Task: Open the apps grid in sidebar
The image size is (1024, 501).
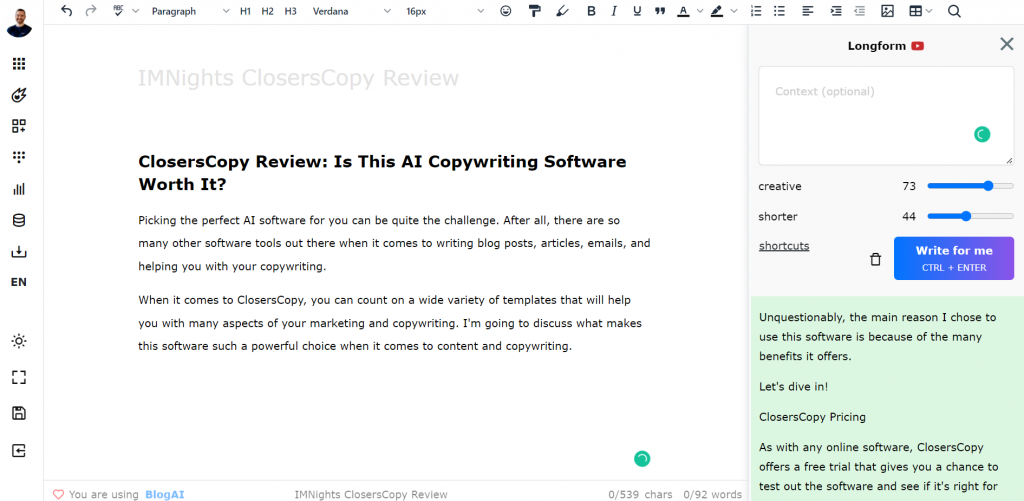Action: (x=19, y=63)
